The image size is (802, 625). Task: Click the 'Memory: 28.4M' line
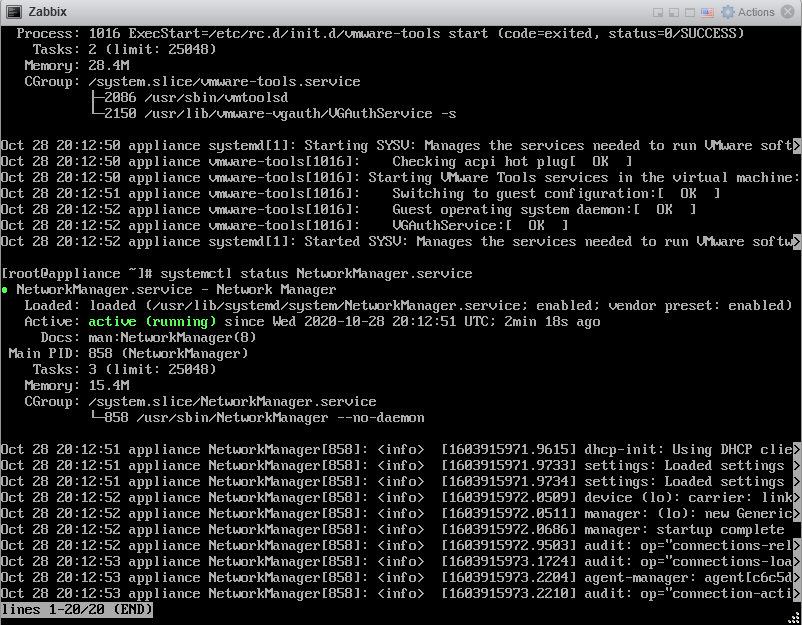(x=76, y=65)
